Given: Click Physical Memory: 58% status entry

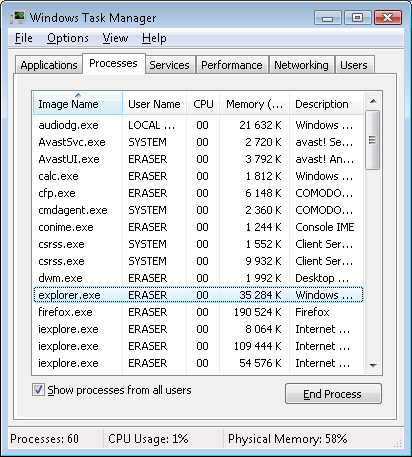Looking at the screenshot, I should tap(288, 439).
